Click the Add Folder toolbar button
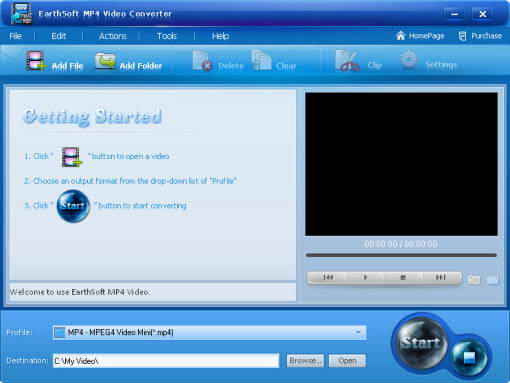510x383 pixels. tap(128, 62)
